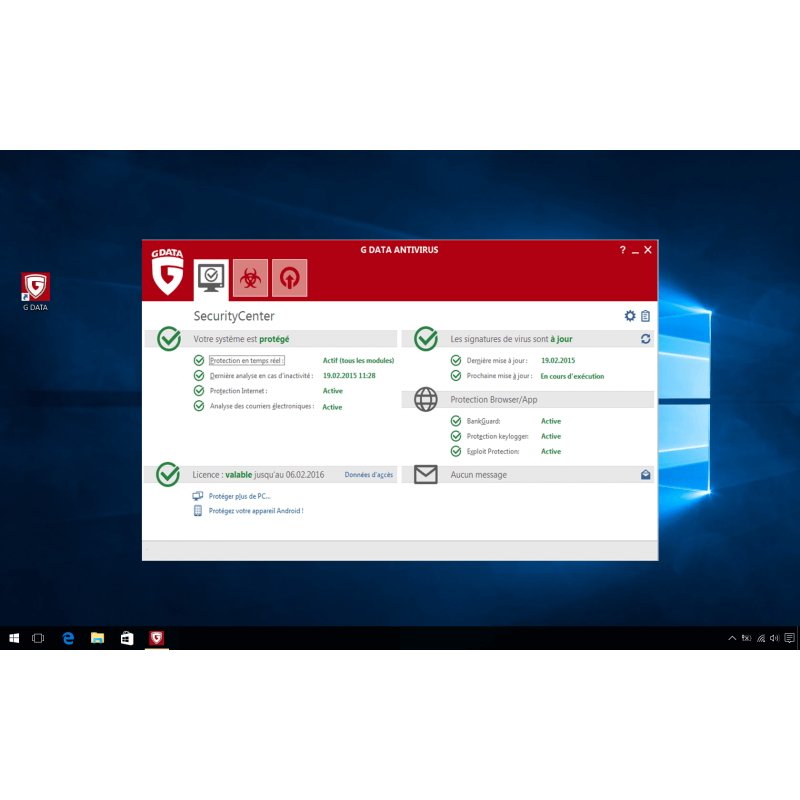Click green check beside BankGuard
The height and width of the screenshot is (800, 800).
456,421
